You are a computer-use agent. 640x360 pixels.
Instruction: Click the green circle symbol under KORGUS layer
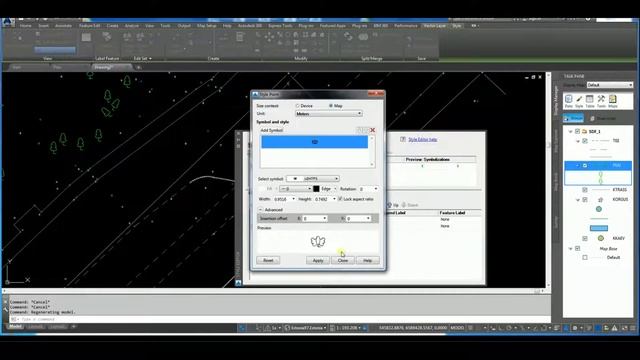pos(599,209)
